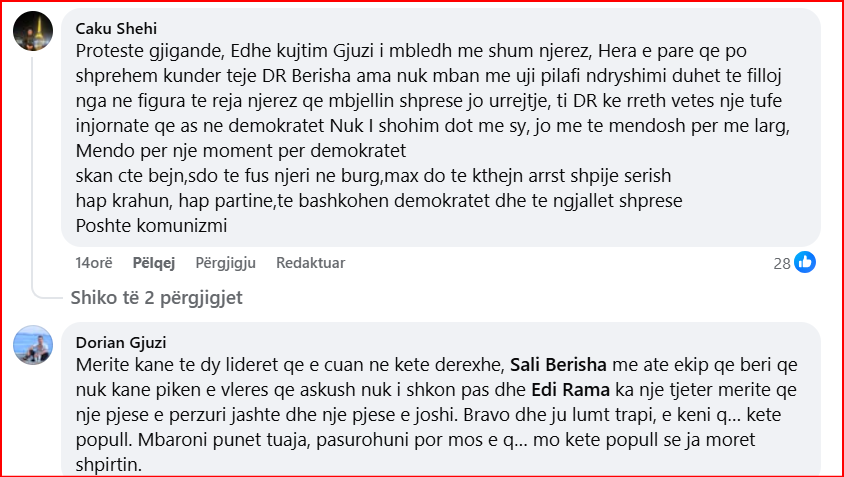This screenshot has width=844, height=477.
Task: Open Dorian Gjuzi's profile picture
Action: (x=32, y=345)
